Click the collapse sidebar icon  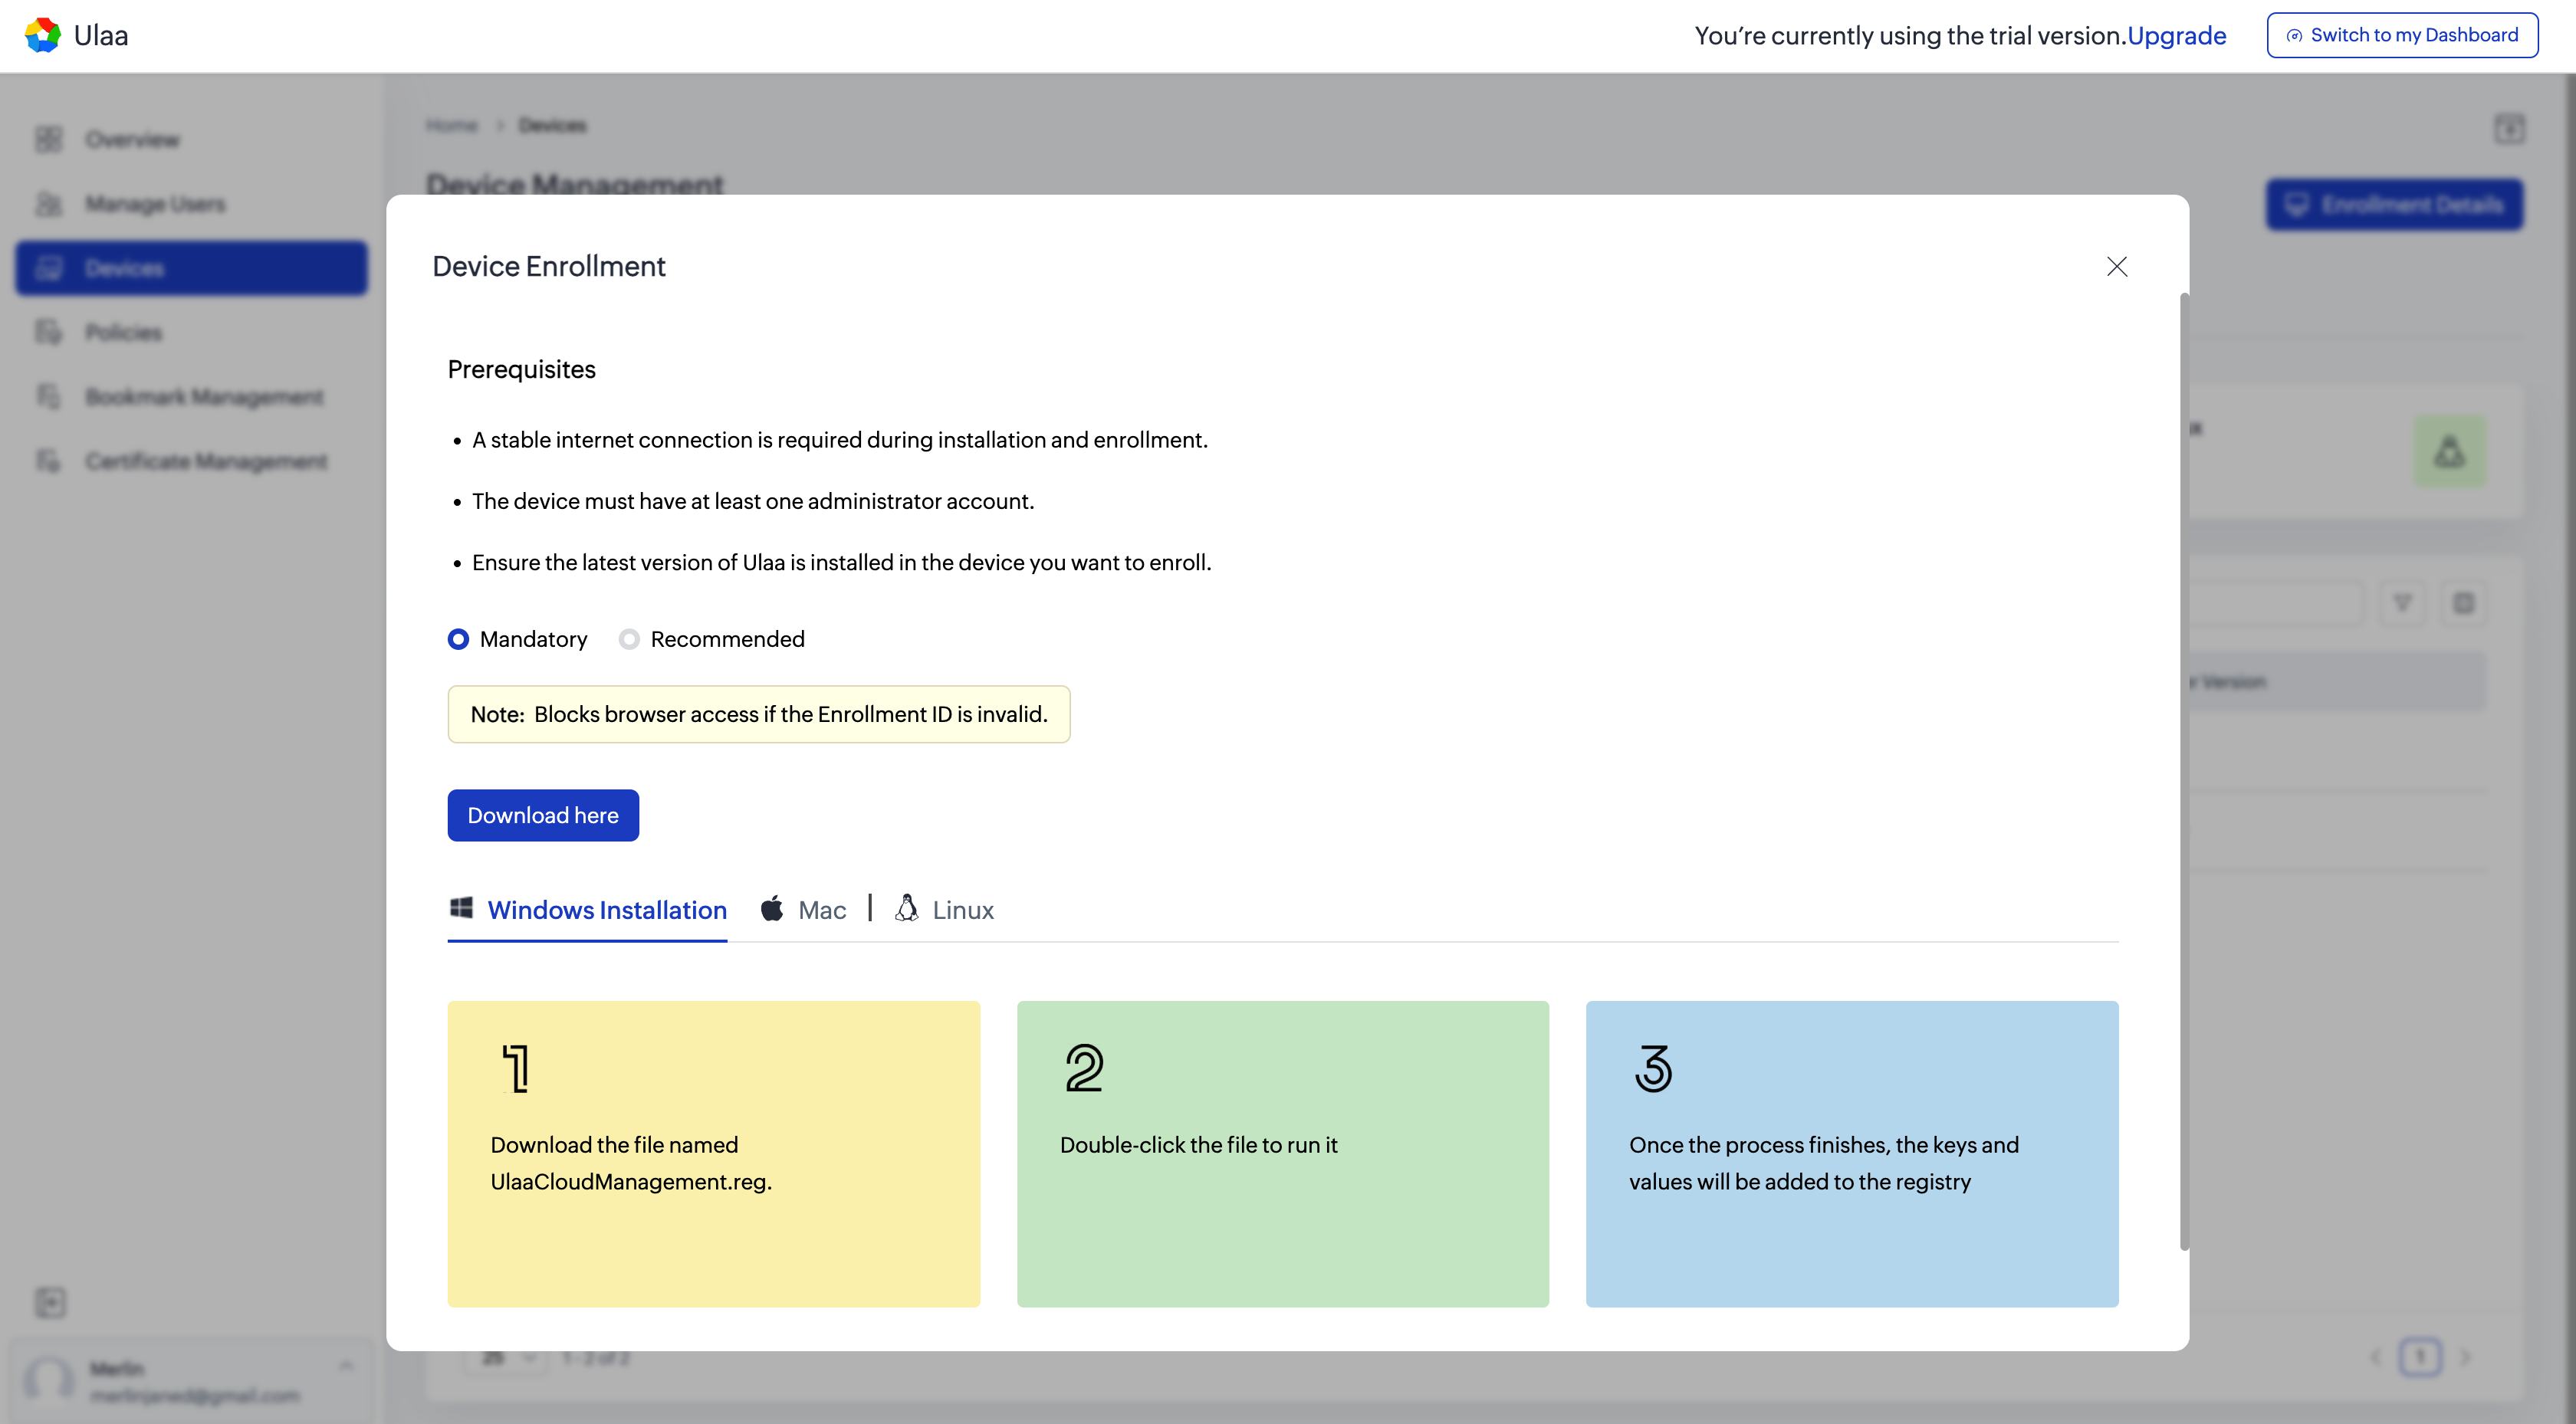click(x=50, y=1302)
